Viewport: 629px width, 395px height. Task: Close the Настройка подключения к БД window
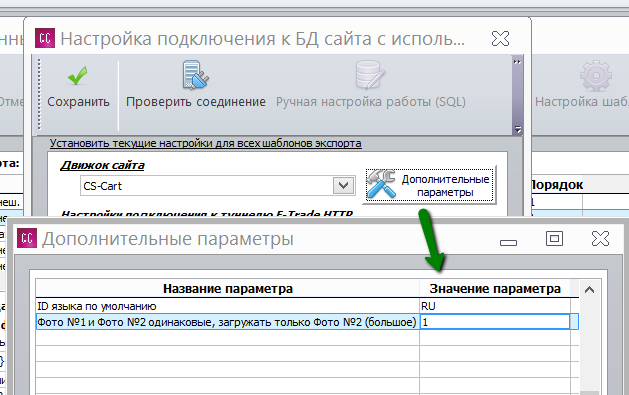(500, 38)
